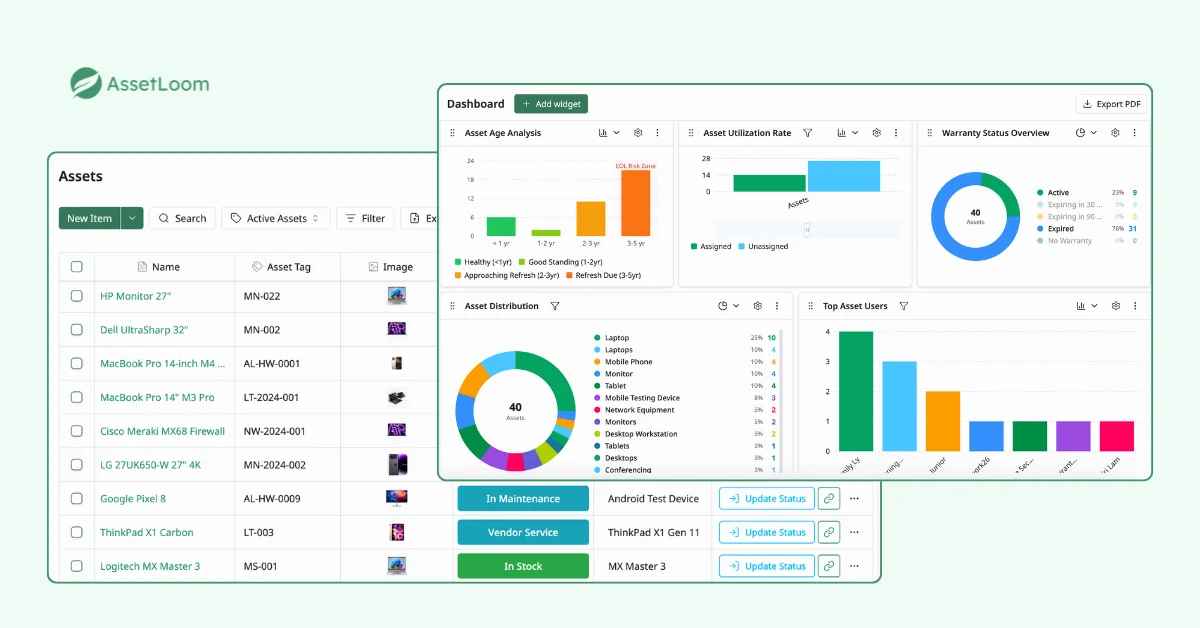This screenshot has width=1200, height=628.
Task: Open more options in Google Pixel 8 row
Action: pyautogui.click(x=854, y=499)
